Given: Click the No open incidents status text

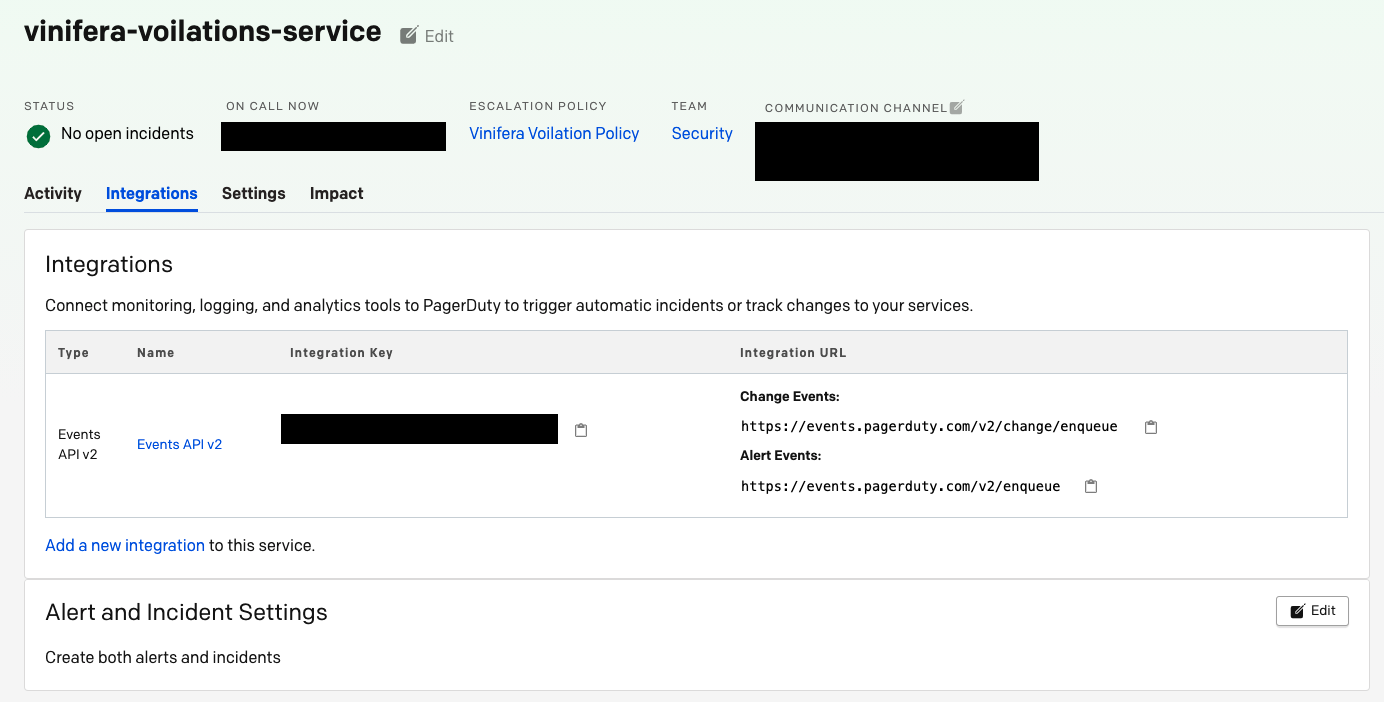Looking at the screenshot, I should point(127,134).
